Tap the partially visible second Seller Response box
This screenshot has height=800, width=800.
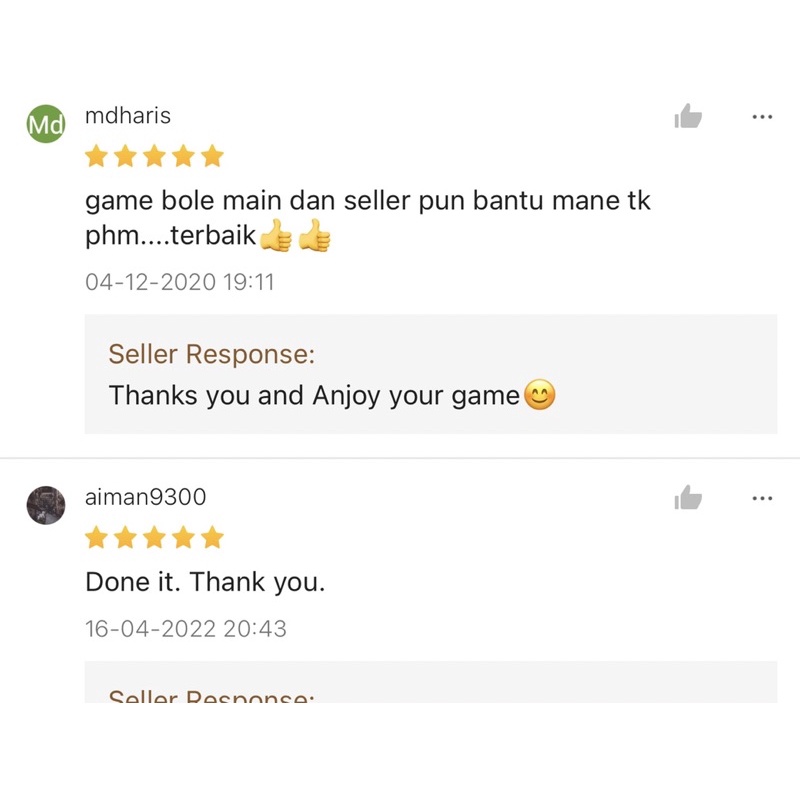pos(431,682)
